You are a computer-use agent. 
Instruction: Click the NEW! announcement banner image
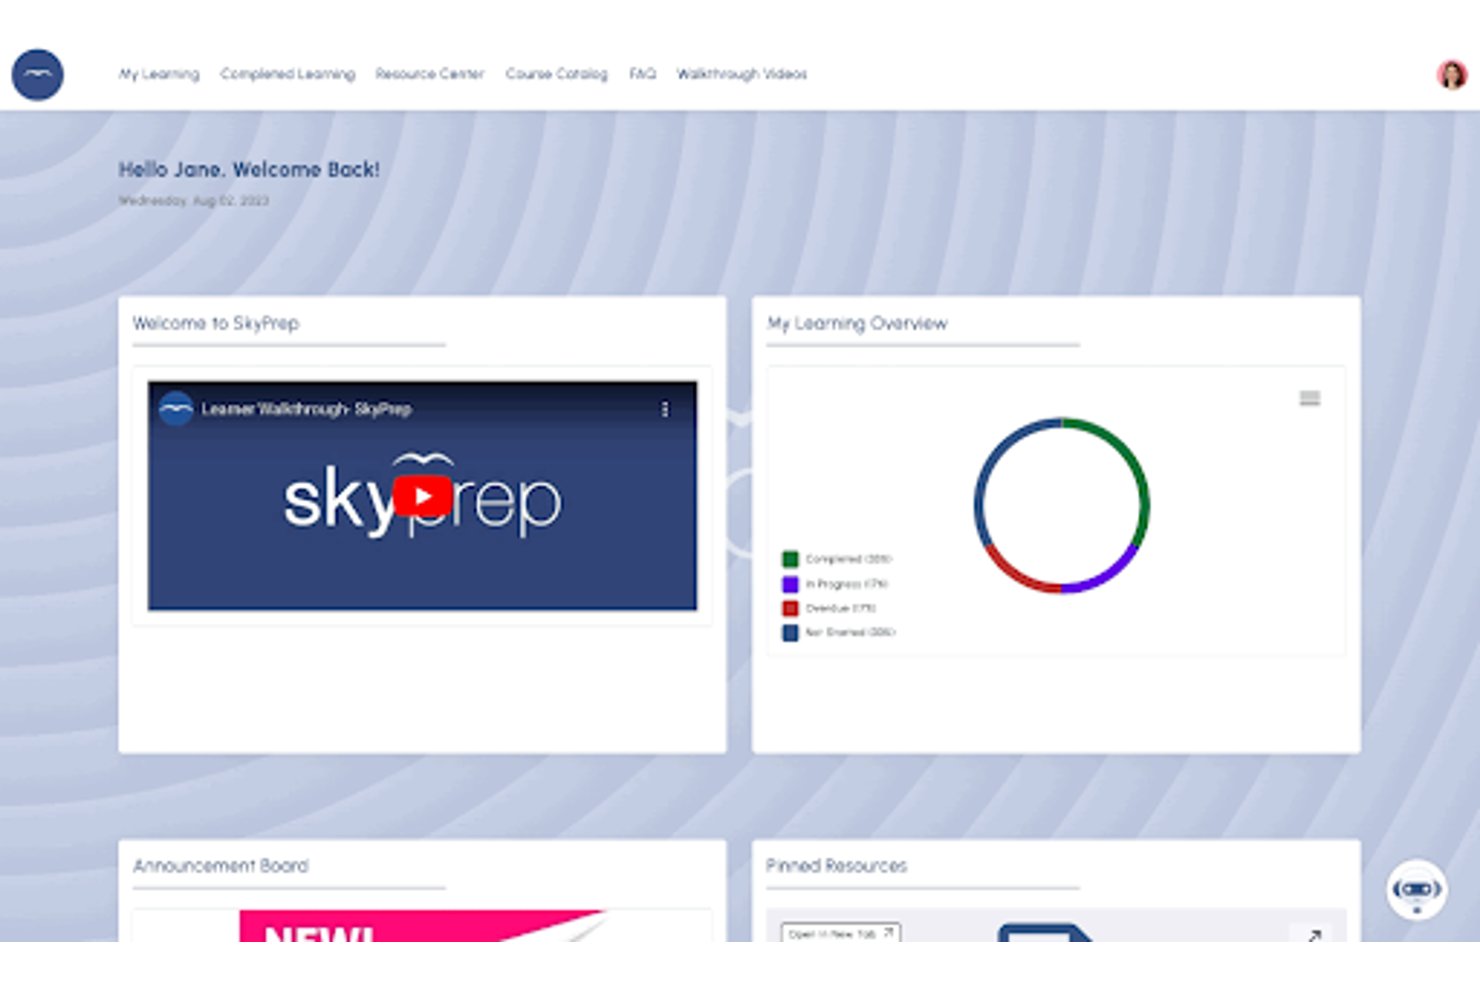(422, 926)
